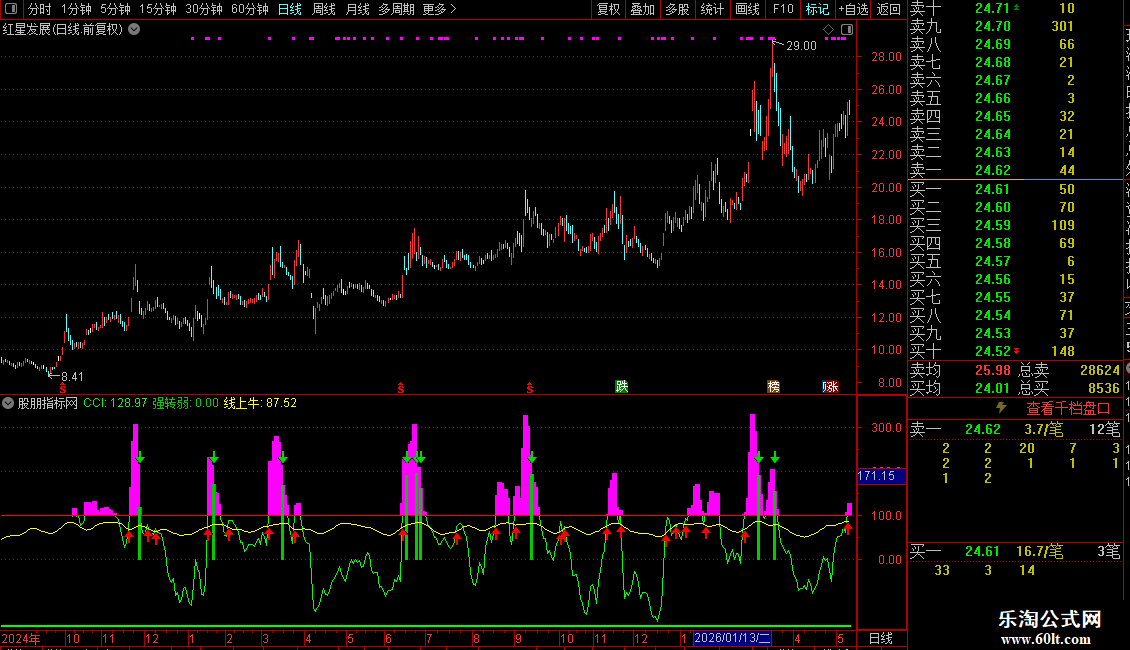Image resolution: width=1130 pixels, height=650 pixels.
Task: Open the 画线 drawing tools
Action: coord(747,9)
